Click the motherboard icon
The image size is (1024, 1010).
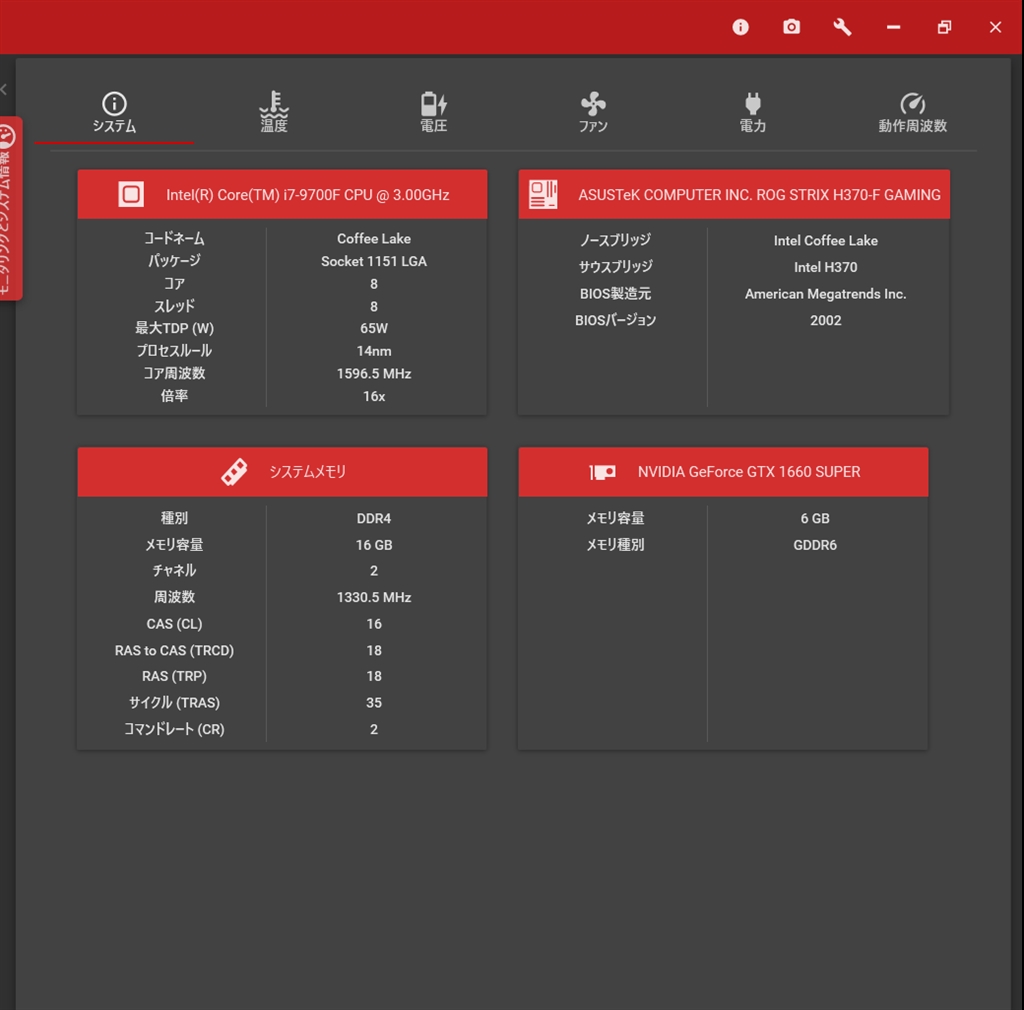[x=543, y=194]
